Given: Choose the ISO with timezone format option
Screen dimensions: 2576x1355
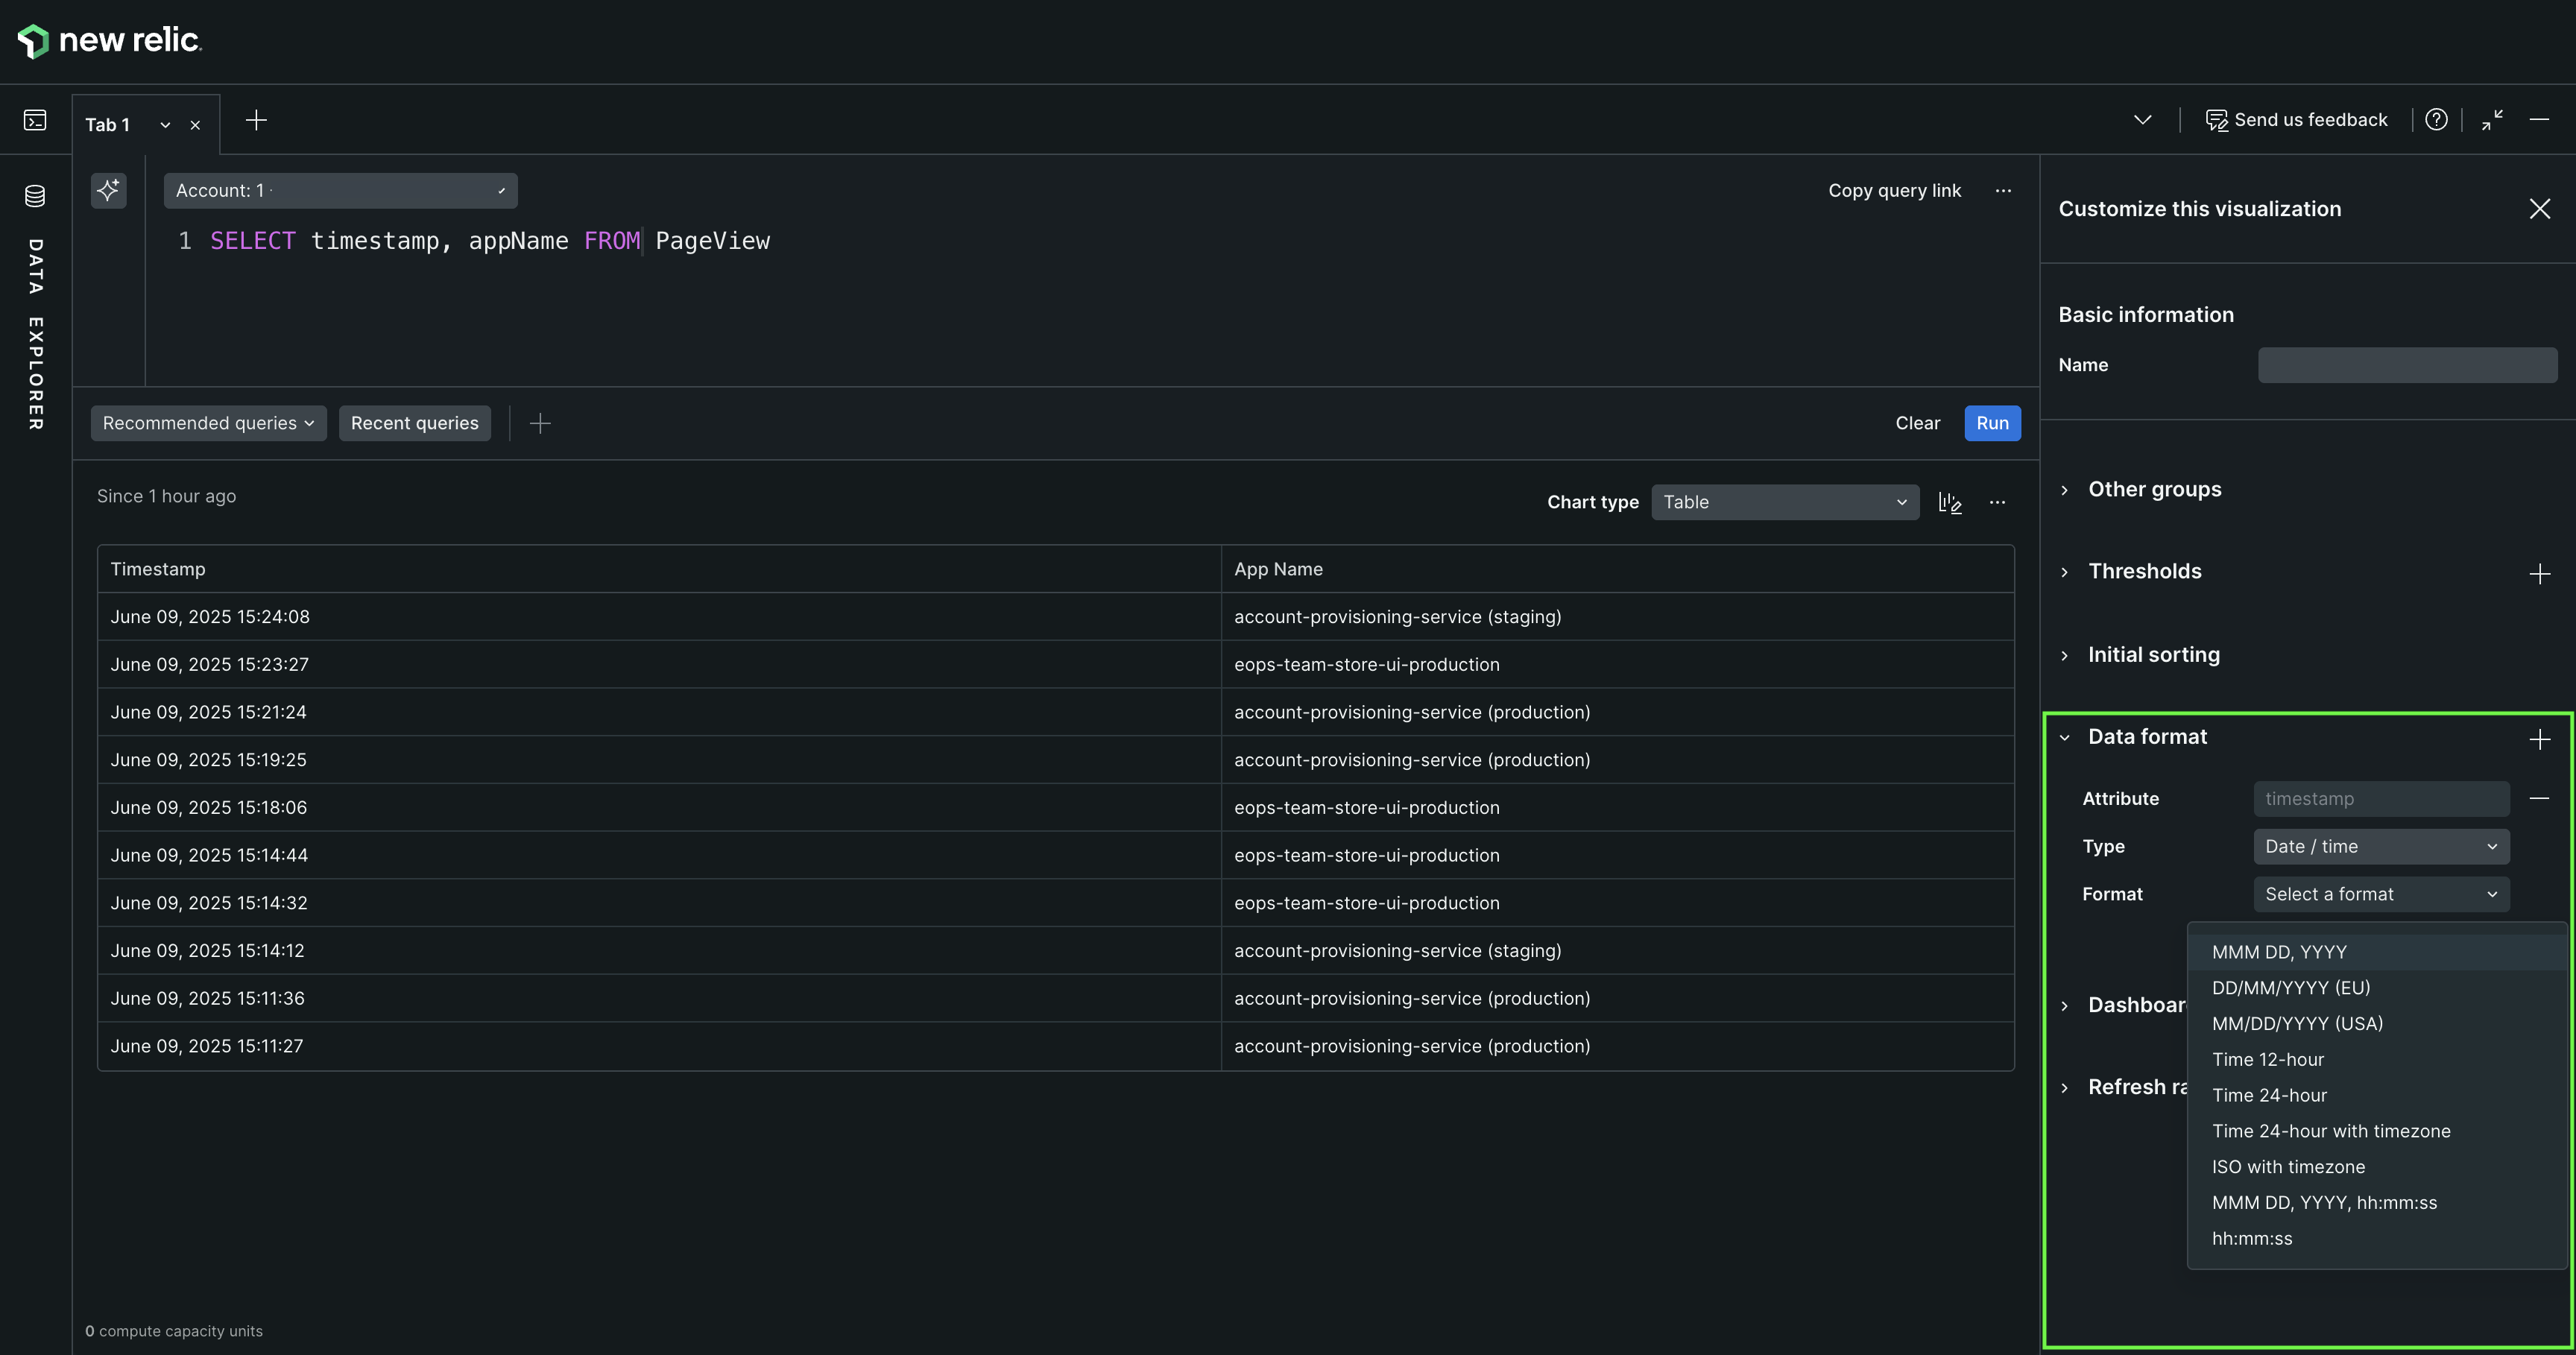Looking at the screenshot, I should pos(2288,1167).
